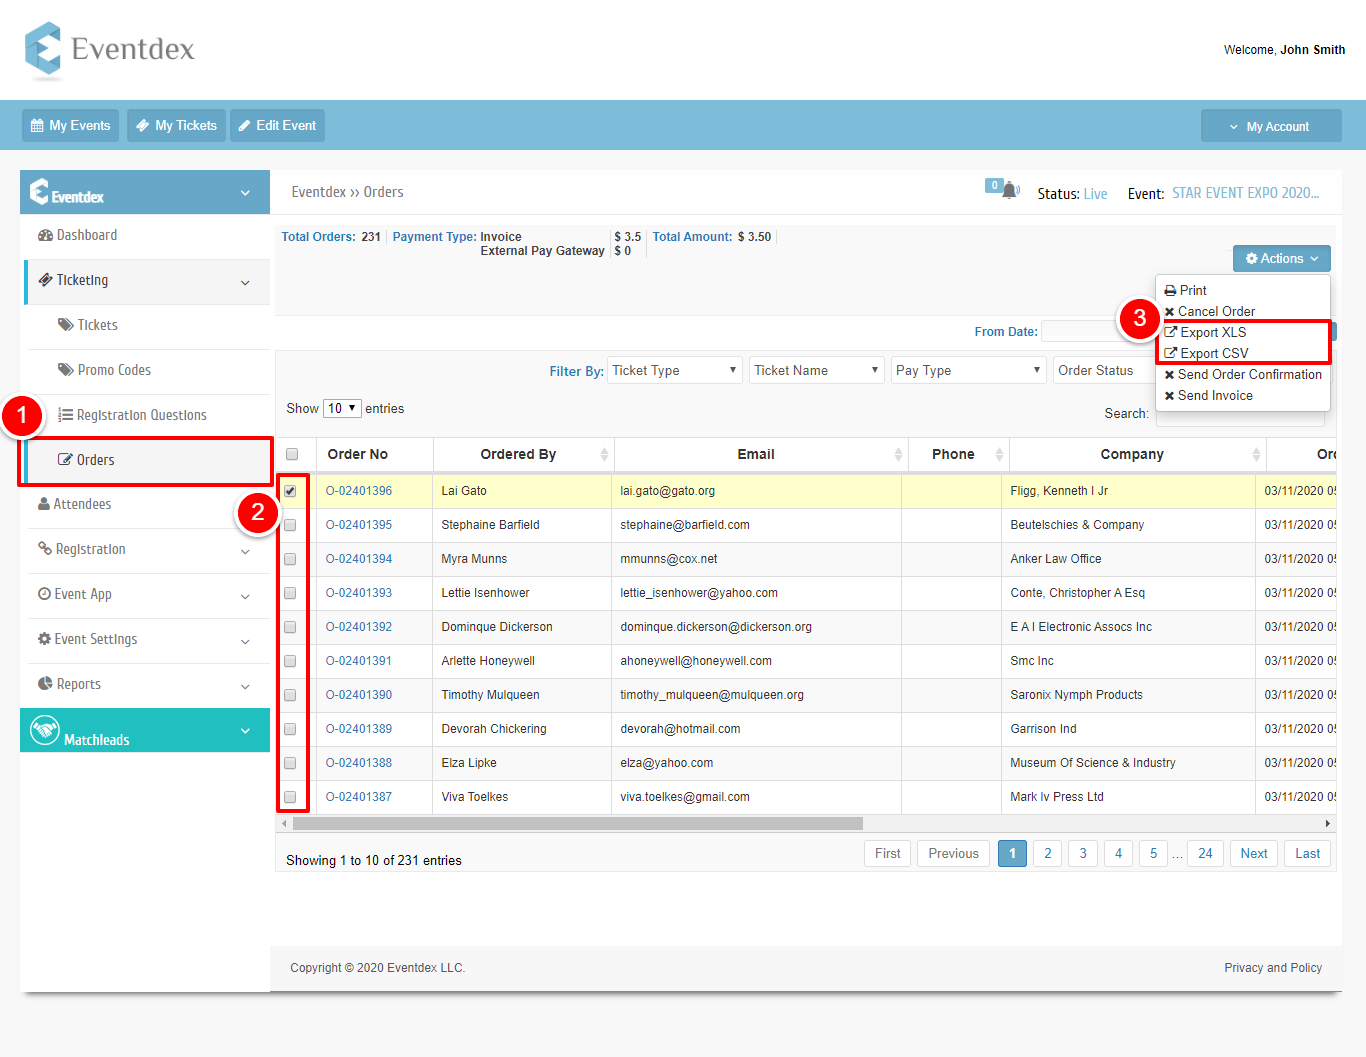Click the horizontal table scrollbar
This screenshot has width=1366, height=1057.
(x=578, y=824)
